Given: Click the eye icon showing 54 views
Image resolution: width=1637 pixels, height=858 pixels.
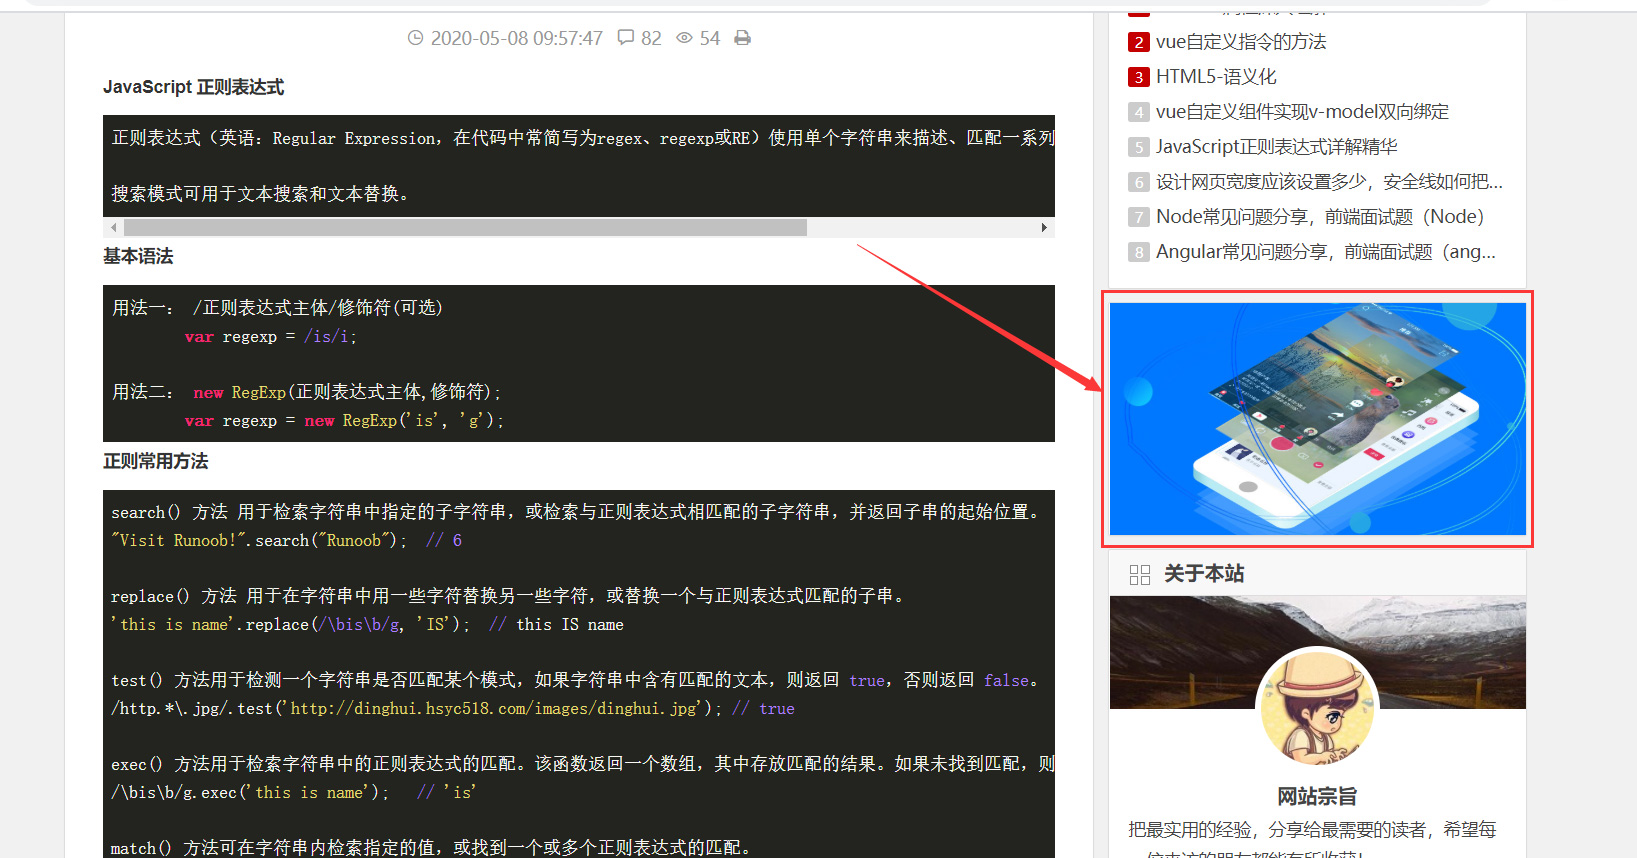Looking at the screenshot, I should (685, 38).
